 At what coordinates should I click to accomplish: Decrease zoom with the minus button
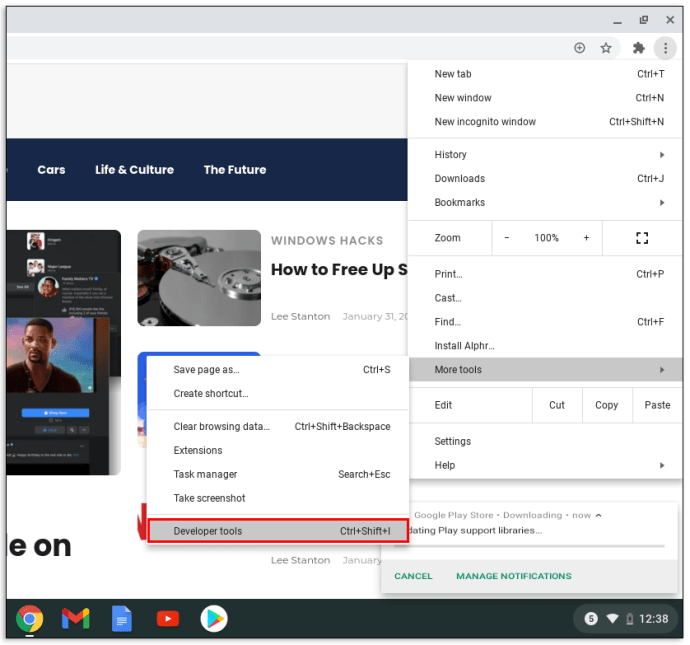(x=507, y=238)
